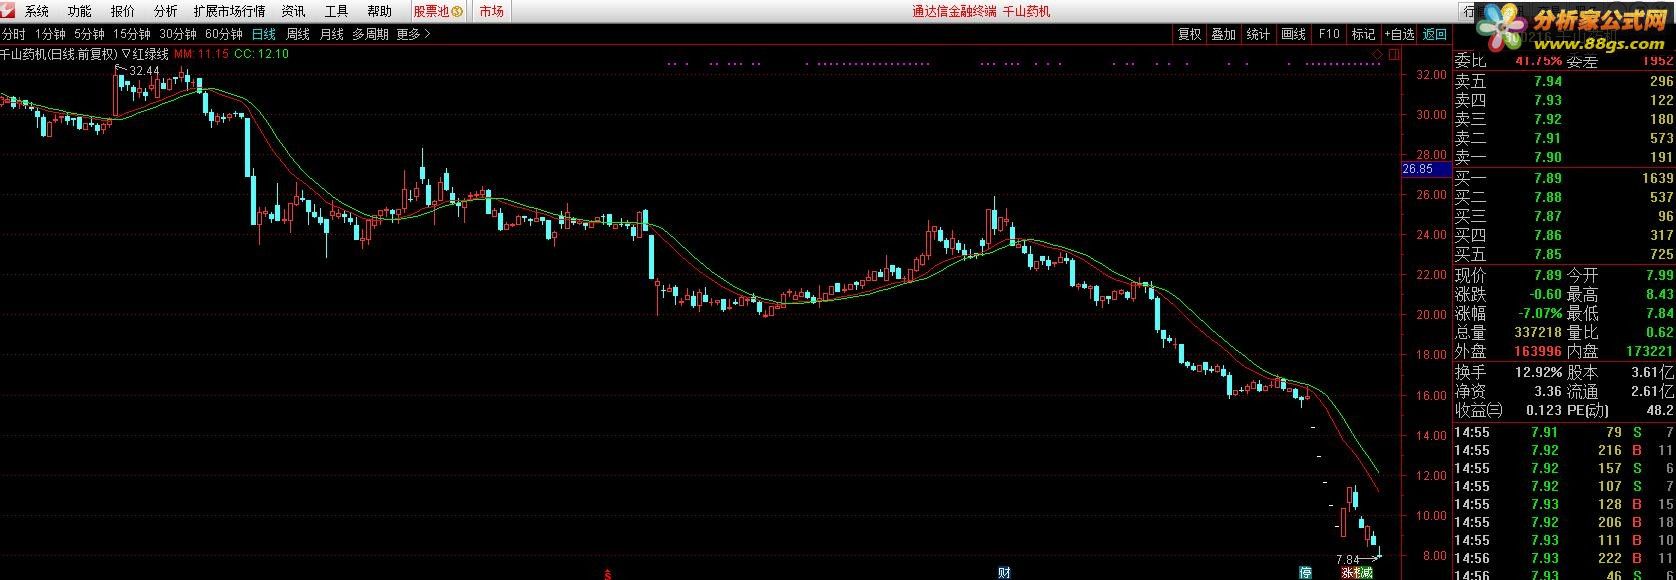Click the 7.84 low price annotation

click(1348, 559)
